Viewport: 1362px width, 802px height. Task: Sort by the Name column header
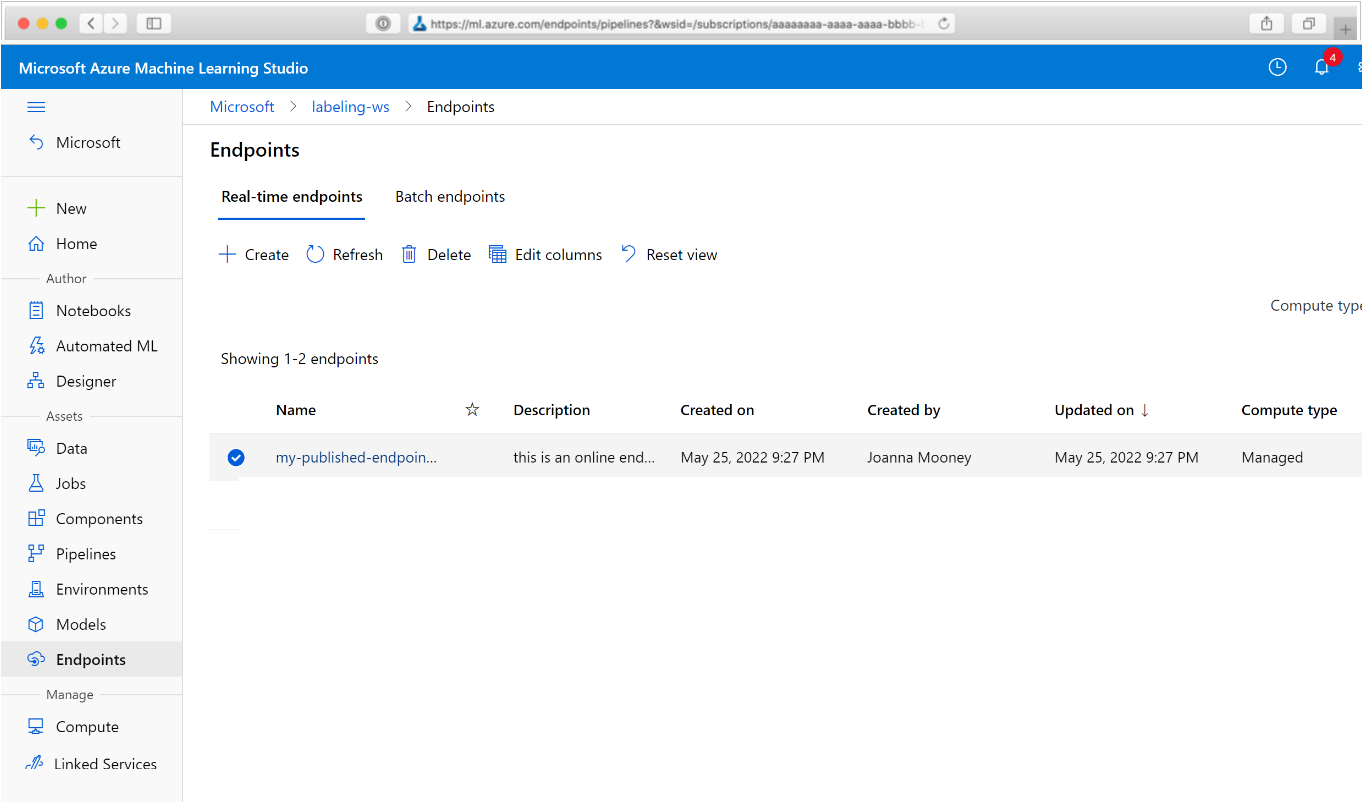[x=296, y=410]
